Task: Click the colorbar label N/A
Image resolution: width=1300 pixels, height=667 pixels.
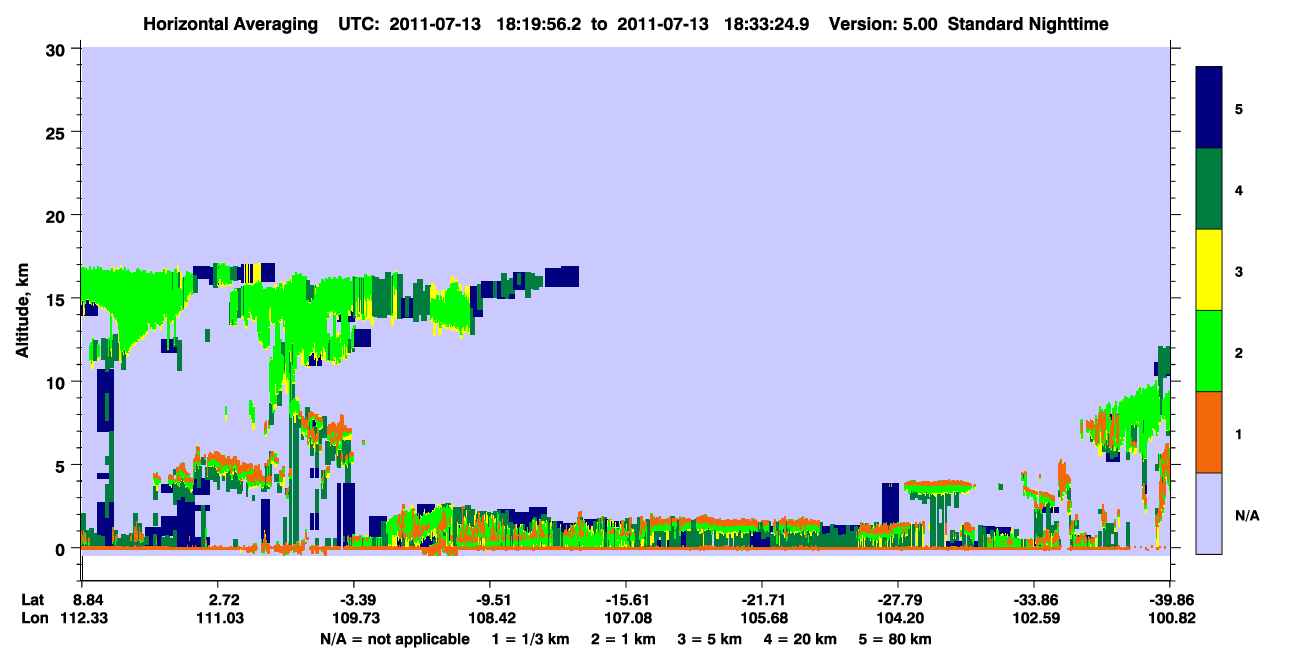Action: [1246, 515]
